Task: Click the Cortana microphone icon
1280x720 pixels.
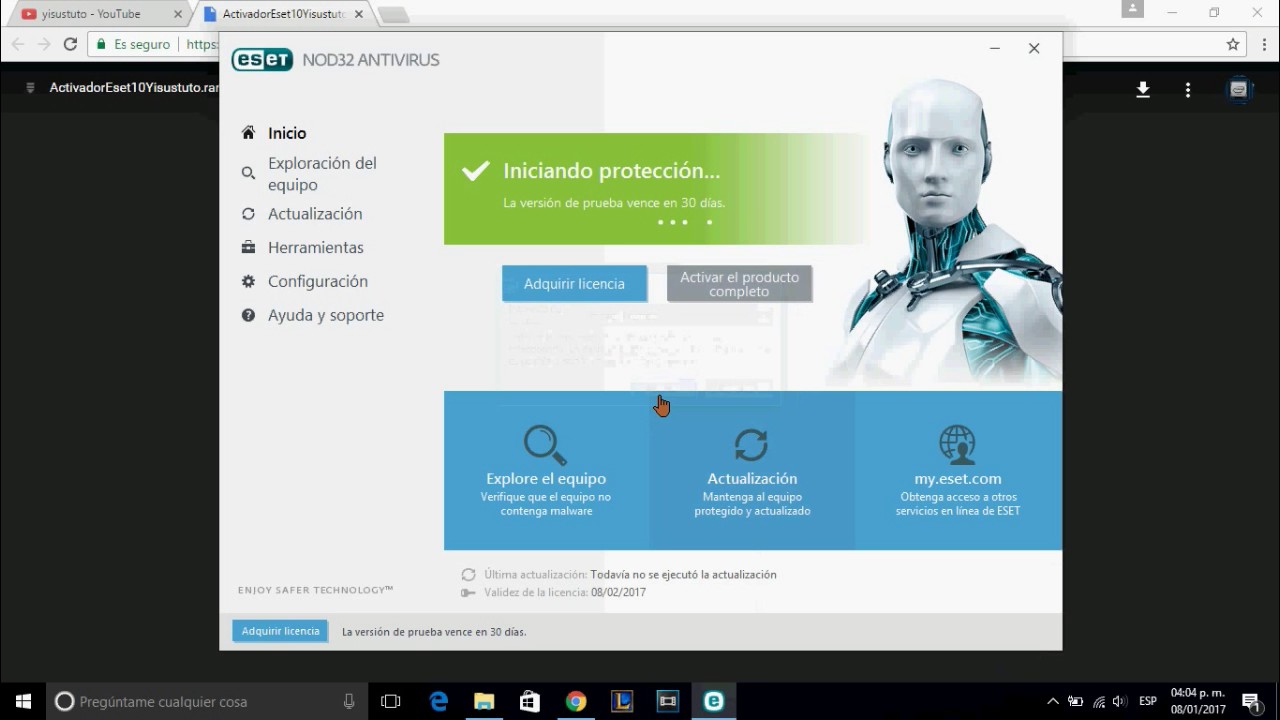Action: click(x=349, y=701)
